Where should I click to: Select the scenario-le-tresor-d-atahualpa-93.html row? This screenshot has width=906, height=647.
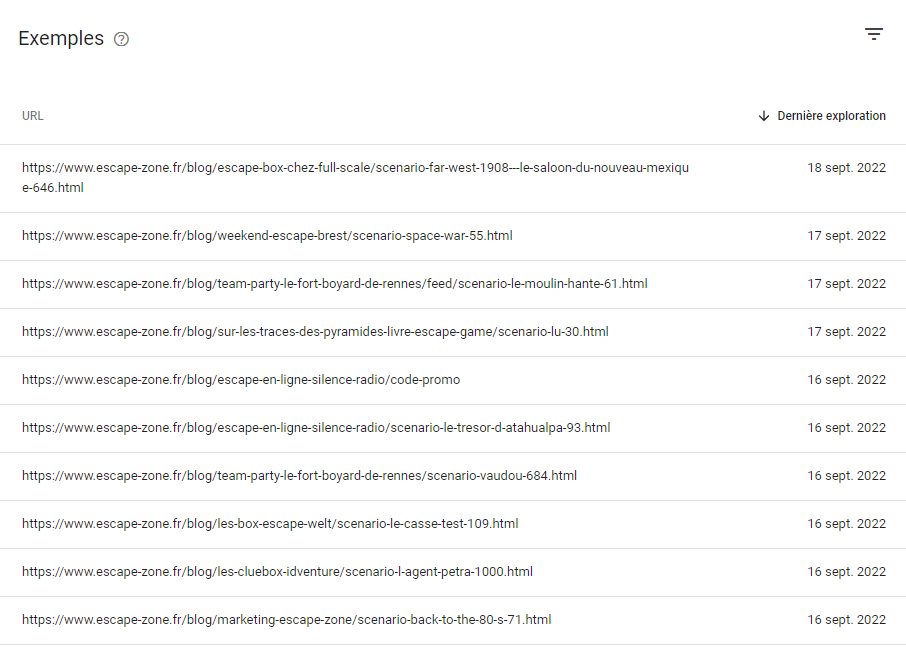453,428
